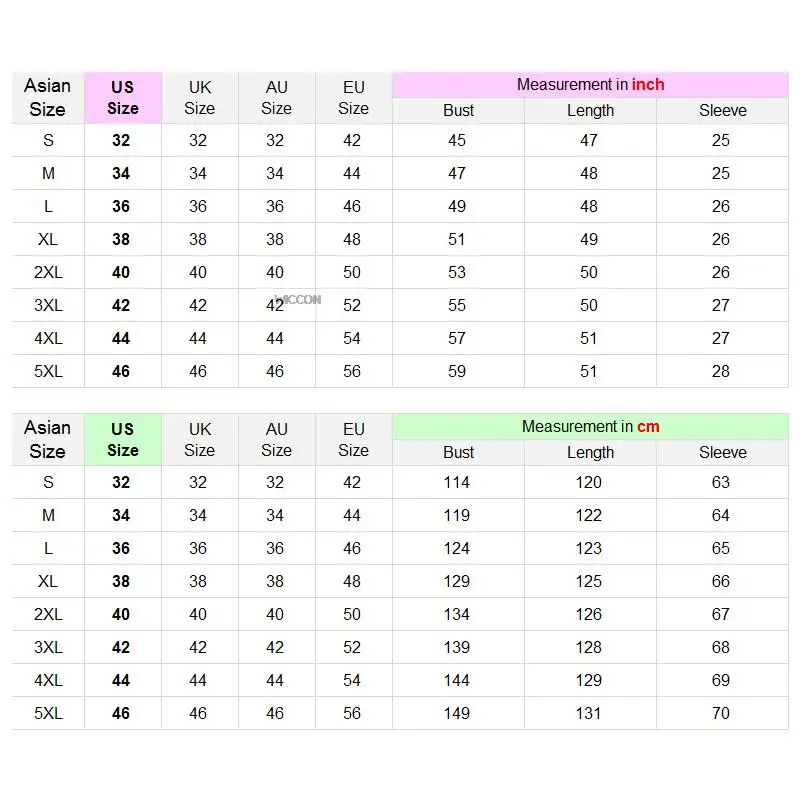Screen dimensions: 800x800
Task: Click the Length column header in inch table
Action: [590, 110]
